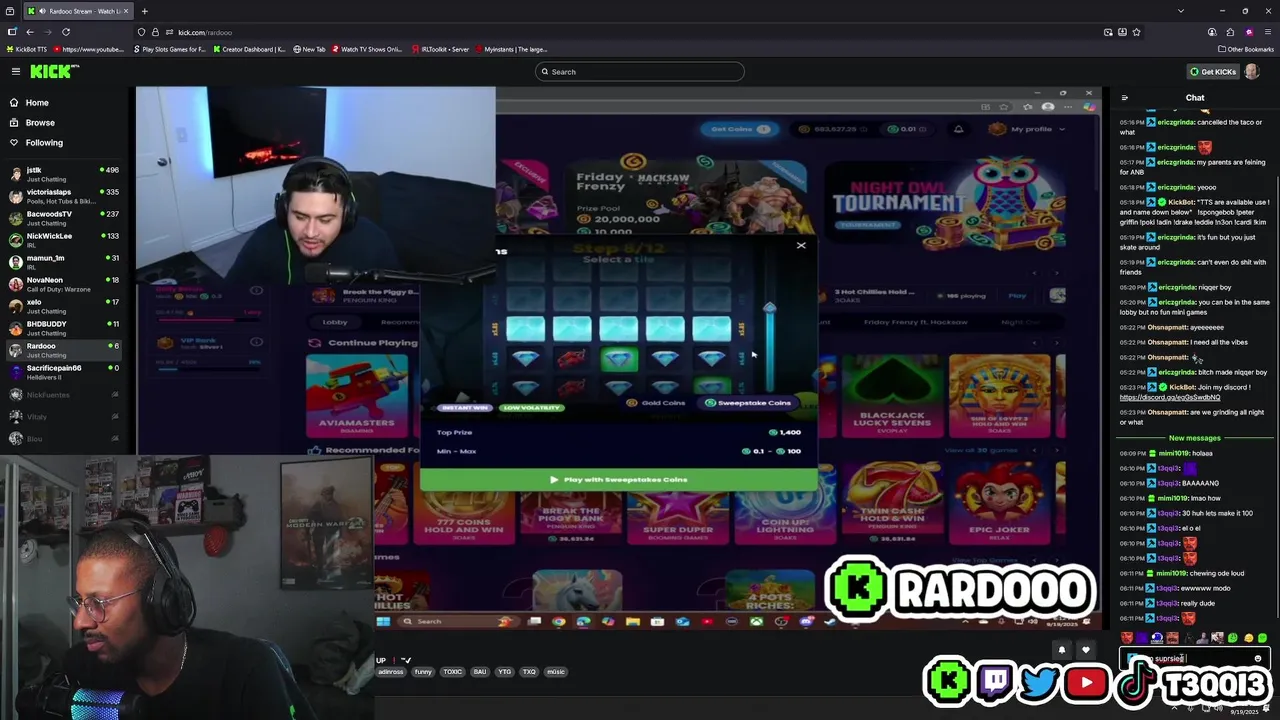Click the site padlock icon
The image size is (1280, 720).
point(155,32)
